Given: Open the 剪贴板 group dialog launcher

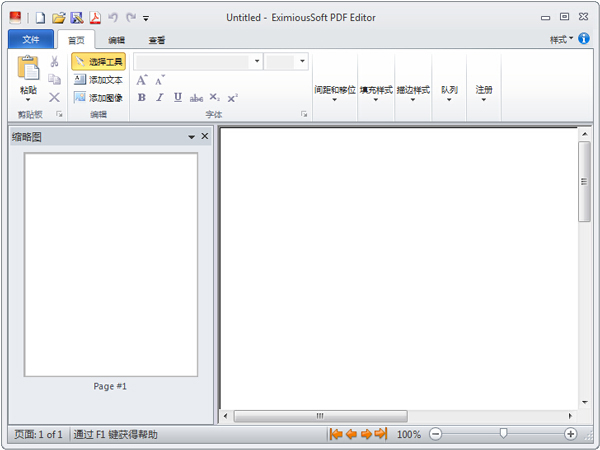Looking at the screenshot, I should [x=59, y=114].
